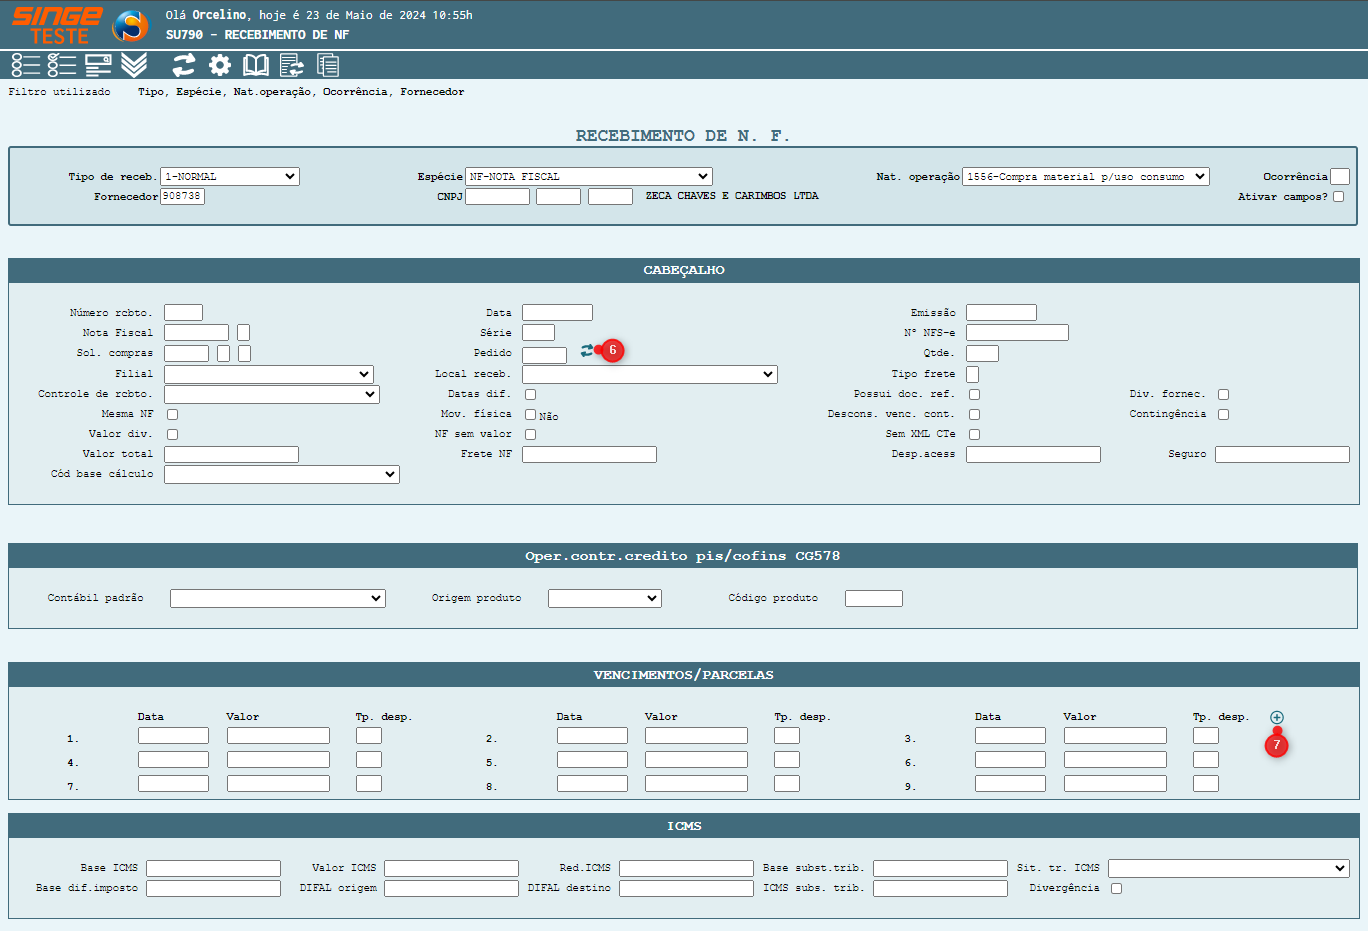Expand the Nat. operação dropdown

click(1085, 177)
